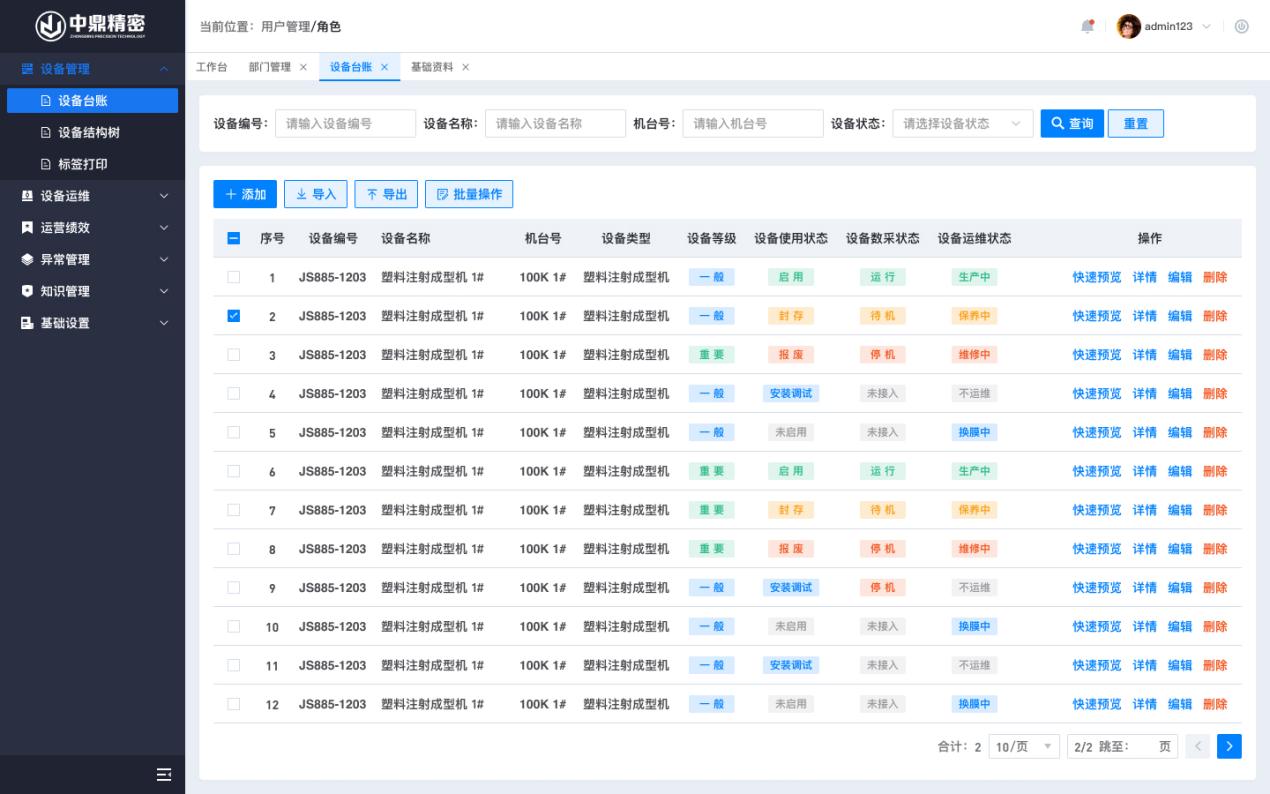The image size is (1270, 794).
Task: Uncheck the row 2 checkbox
Action: (234, 316)
